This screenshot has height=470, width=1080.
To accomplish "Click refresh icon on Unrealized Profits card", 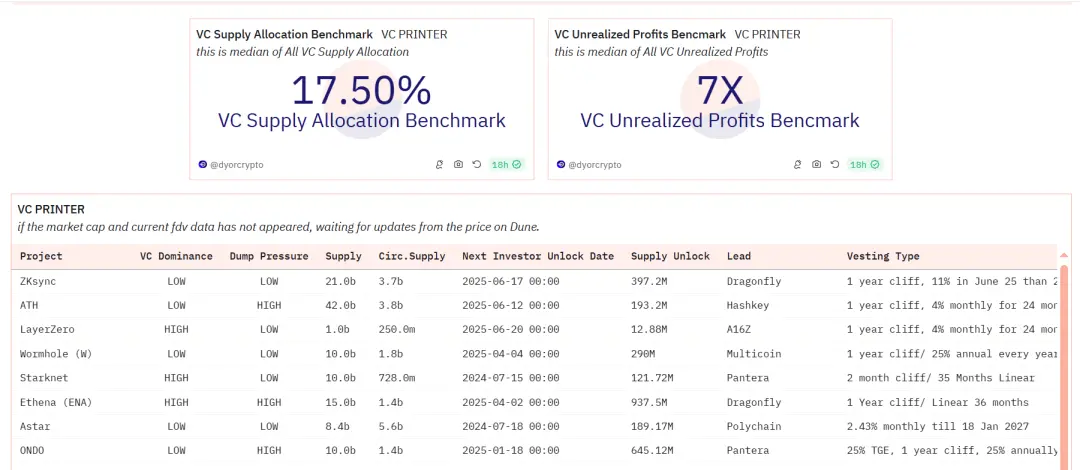I will click(835, 164).
